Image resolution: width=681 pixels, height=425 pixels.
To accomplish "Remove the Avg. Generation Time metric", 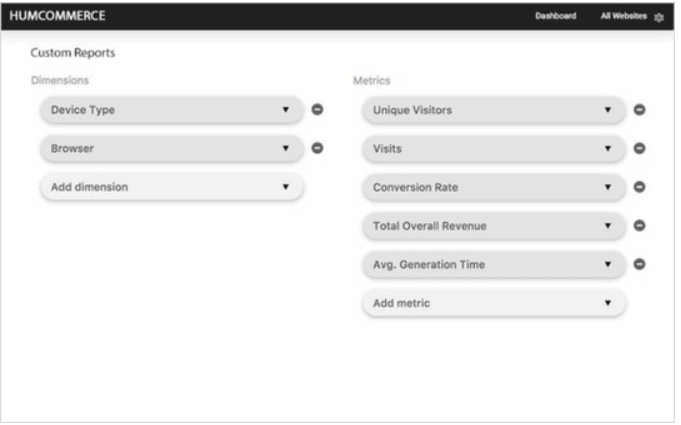I will (640, 264).
